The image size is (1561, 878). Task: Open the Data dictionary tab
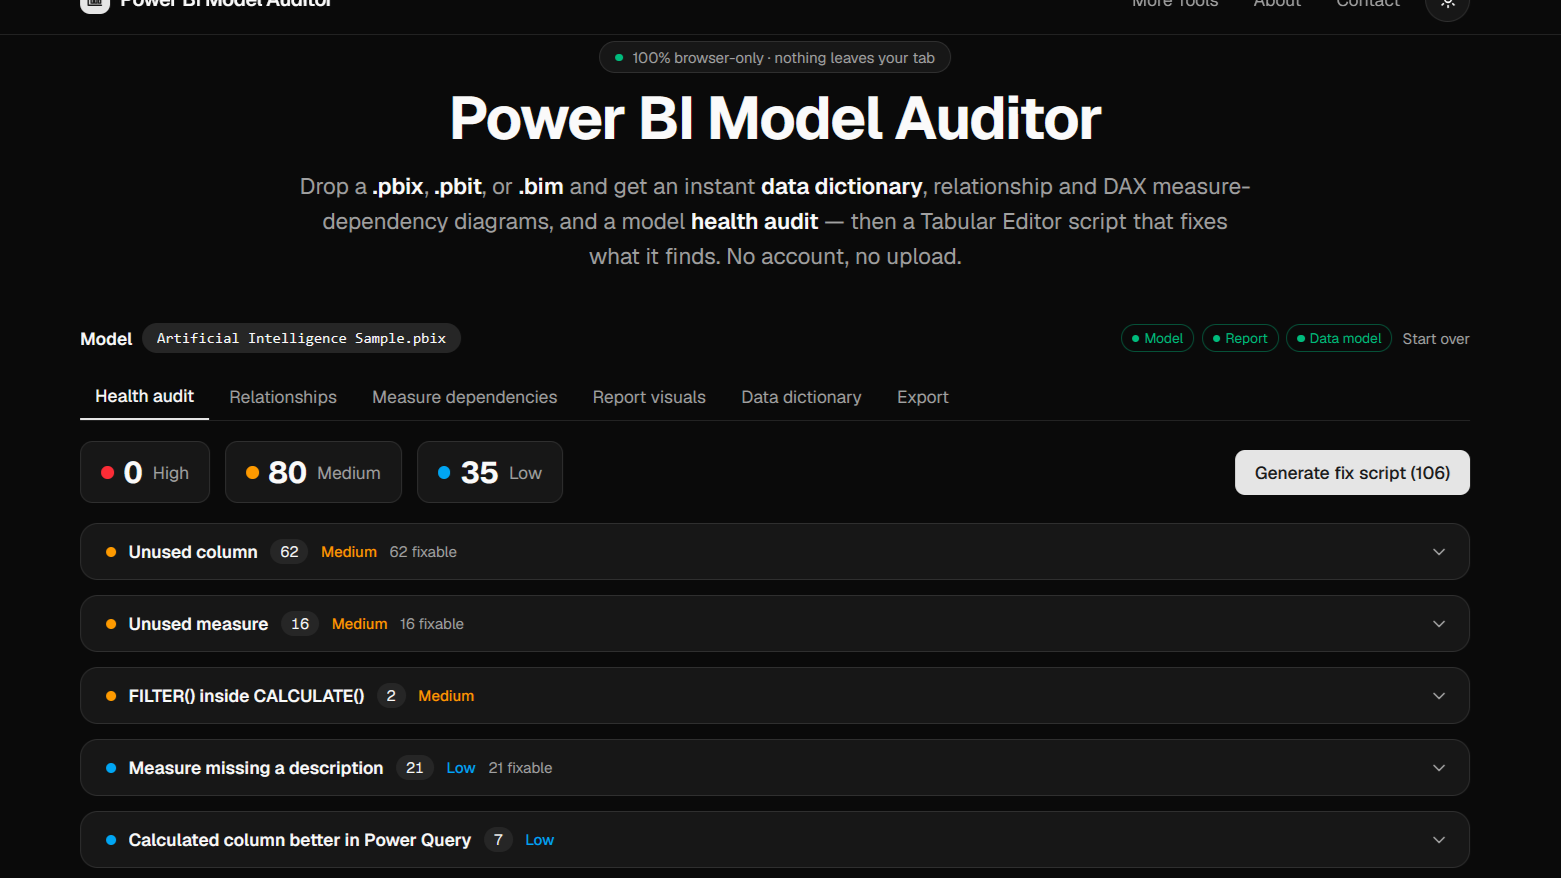801,397
